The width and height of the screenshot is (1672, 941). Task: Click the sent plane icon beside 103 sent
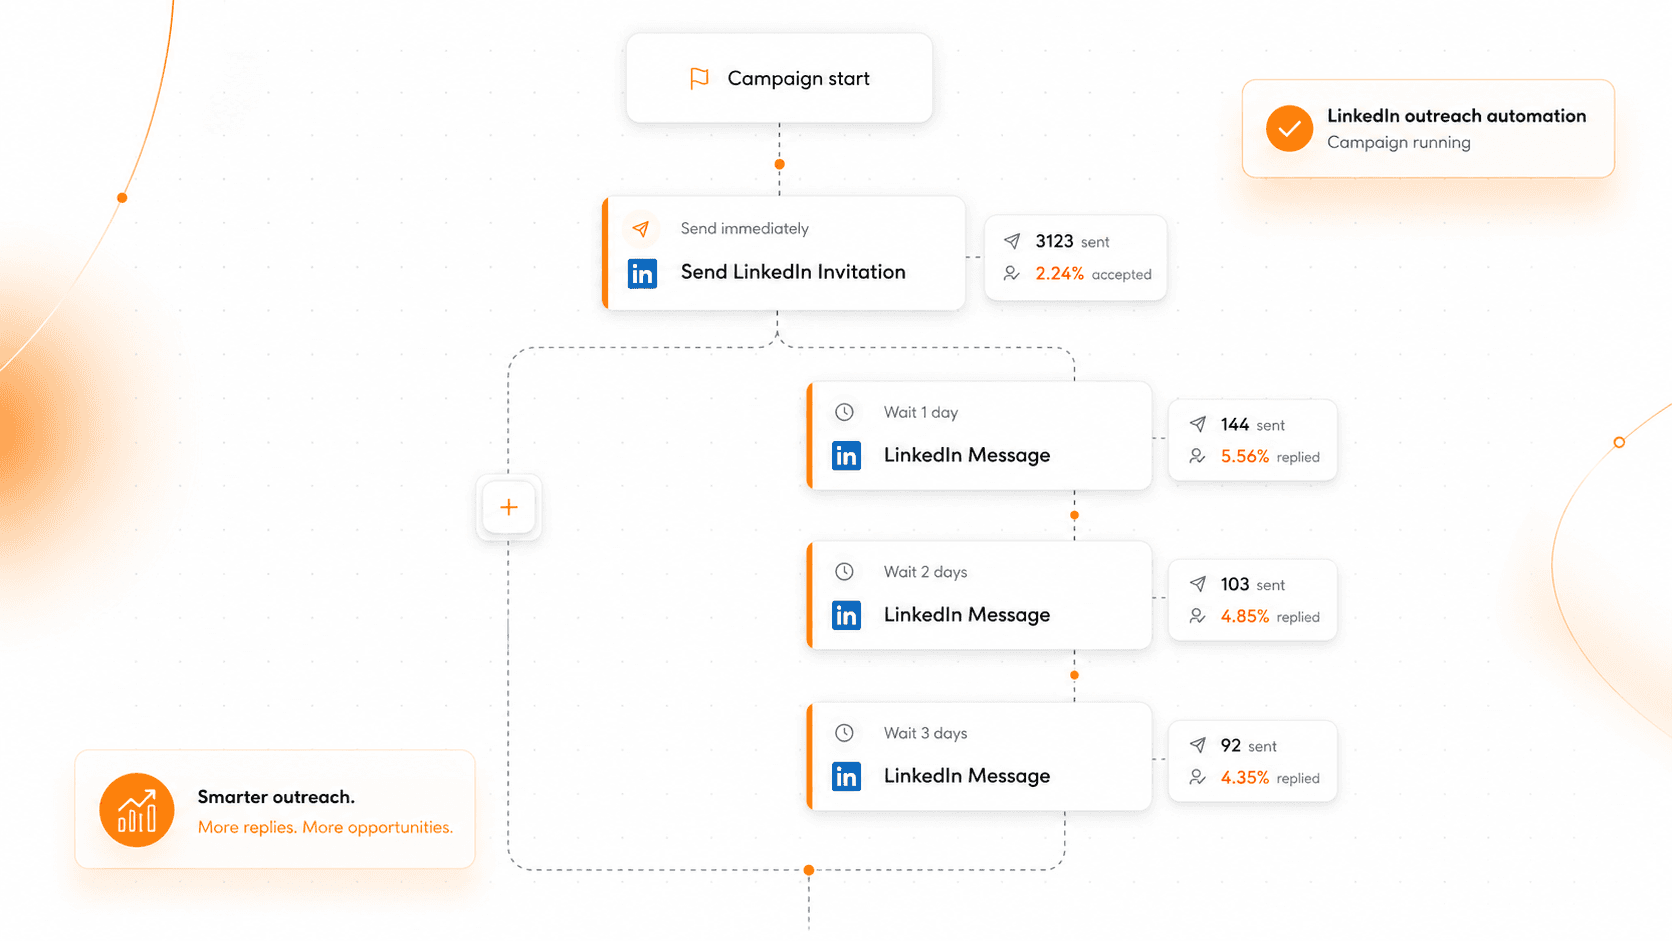click(1197, 584)
